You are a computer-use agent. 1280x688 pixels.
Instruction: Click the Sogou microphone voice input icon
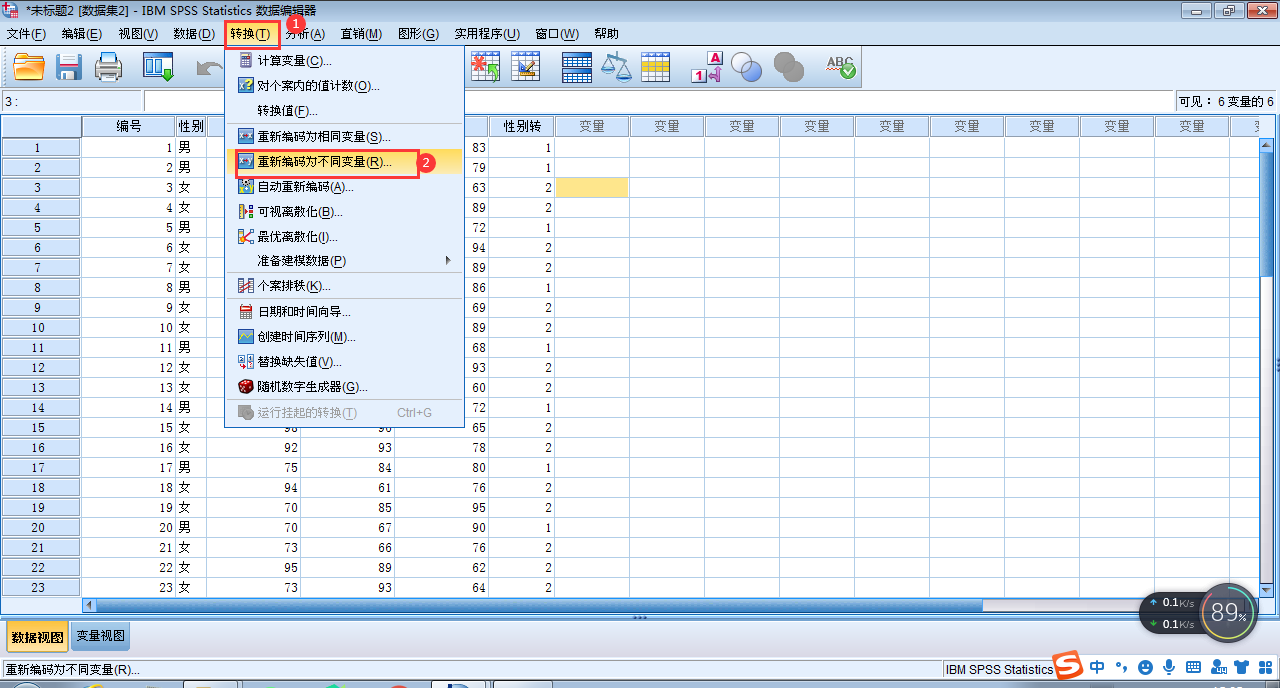click(1168, 667)
